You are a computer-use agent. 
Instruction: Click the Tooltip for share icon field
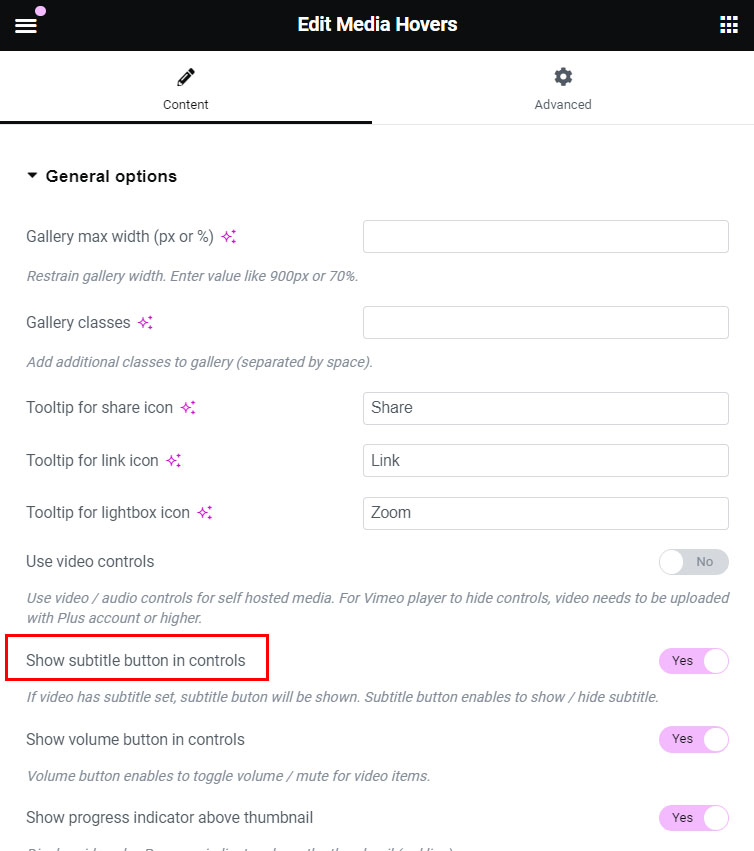pyautogui.click(x=545, y=408)
